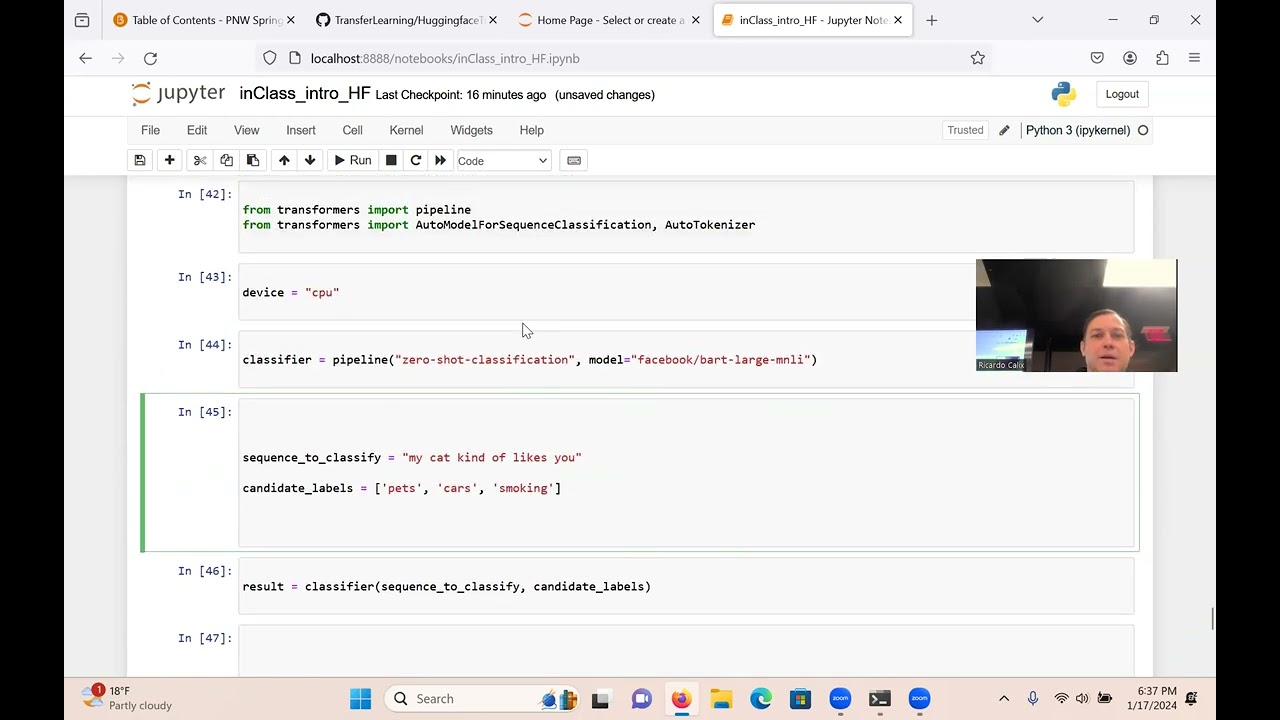This screenshot has width=1280, height=720.
Task: Open the command palette keyboard icon
Action: click(574, 160)
